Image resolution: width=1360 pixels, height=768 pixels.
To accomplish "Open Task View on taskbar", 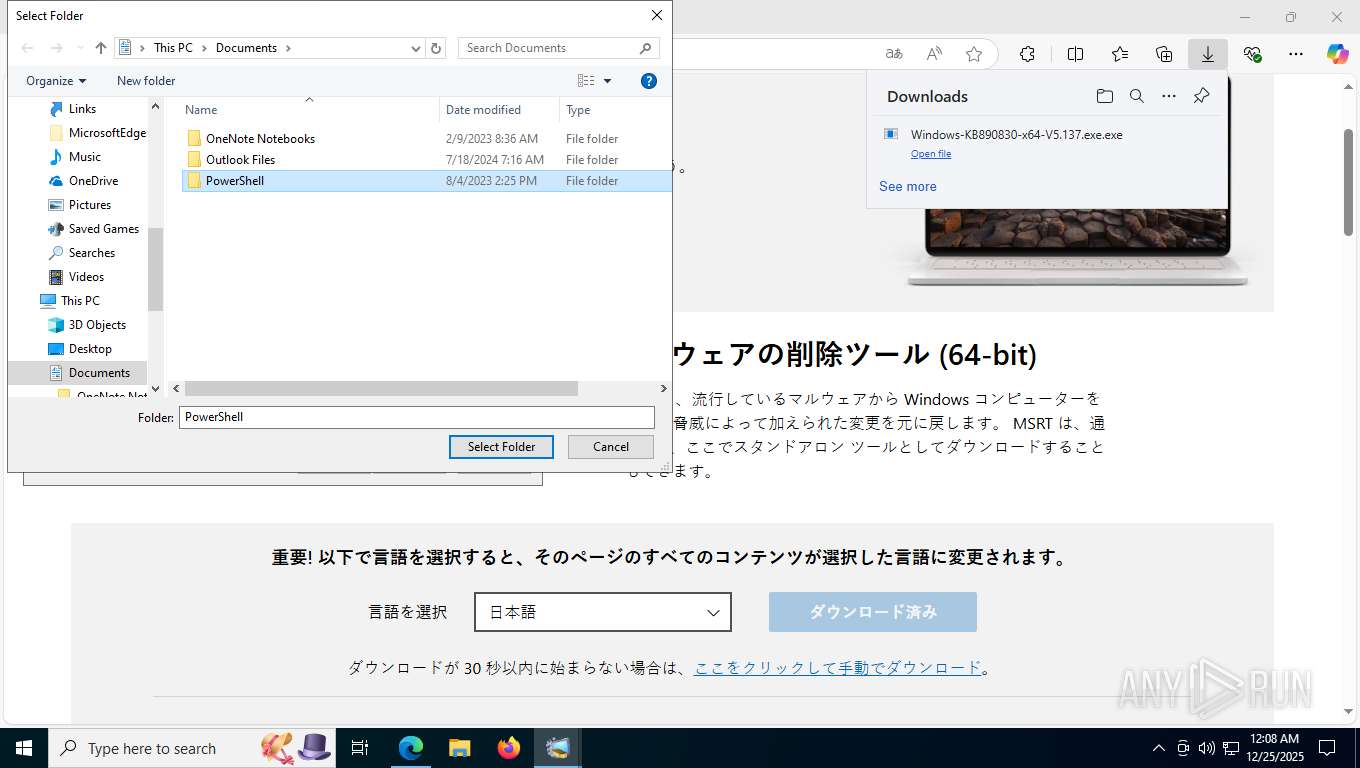I will pyautogui.click(x=360, y=748).
